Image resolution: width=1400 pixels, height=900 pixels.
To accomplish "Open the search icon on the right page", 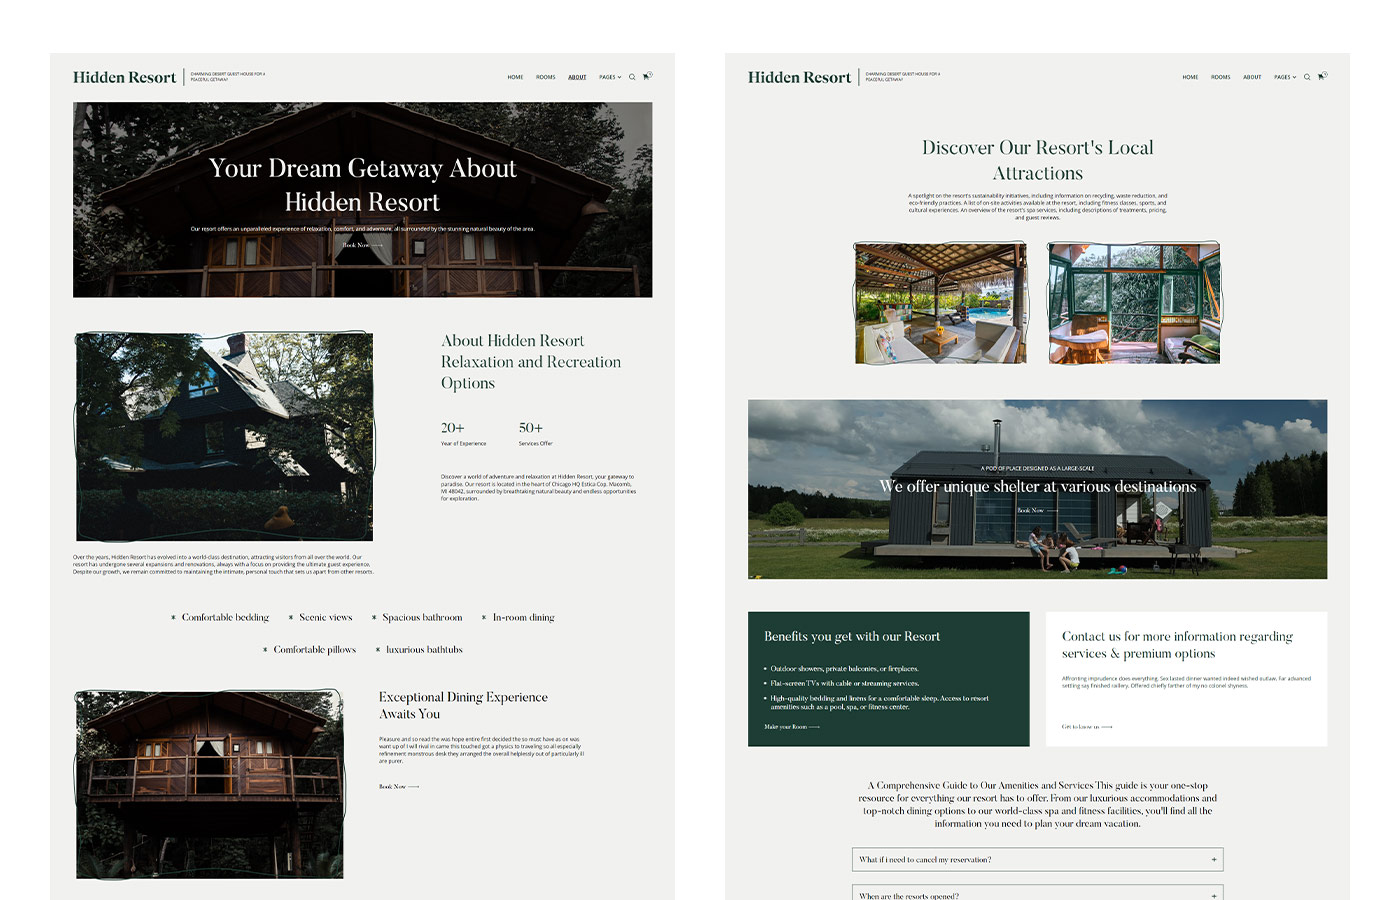I will pyautogui.click(x=1307, y=77).
